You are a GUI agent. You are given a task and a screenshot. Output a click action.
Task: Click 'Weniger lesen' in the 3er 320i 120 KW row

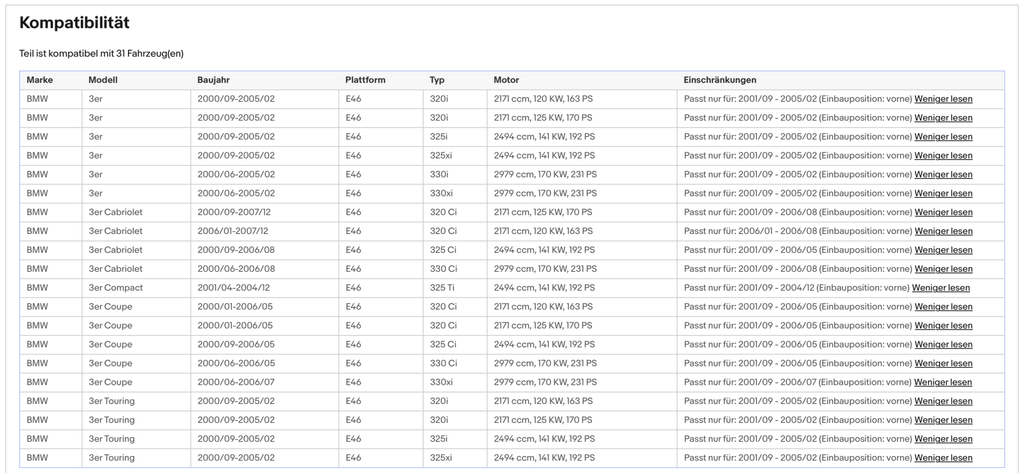pos(943,99)
